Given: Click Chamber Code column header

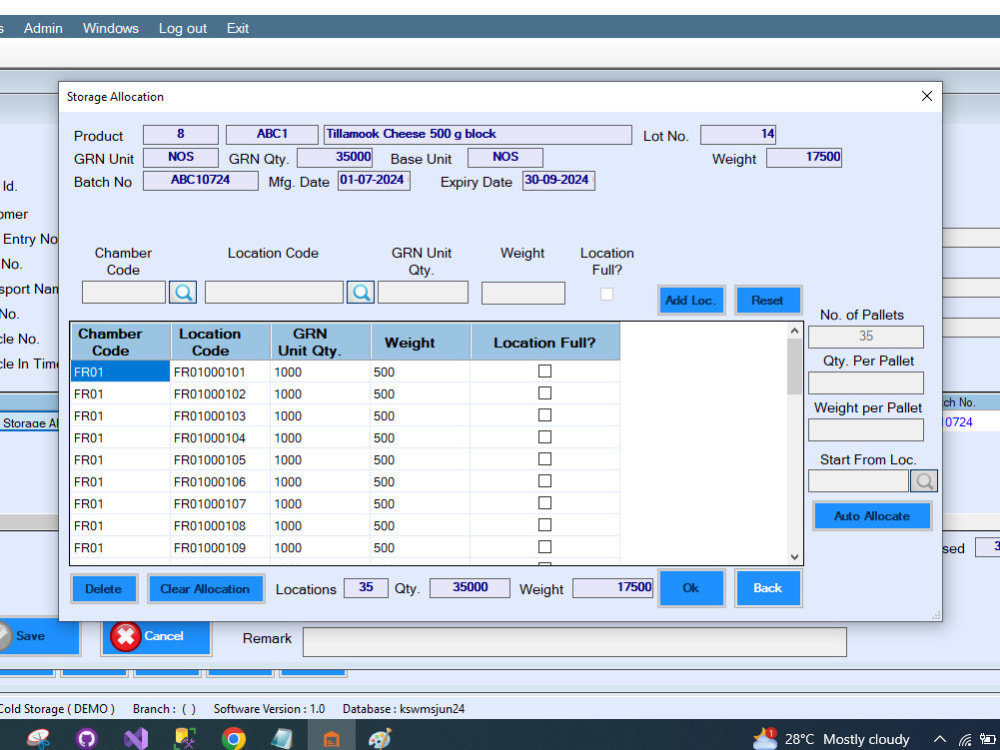Looking at the screenshot, I should click(x=121, y=342).
